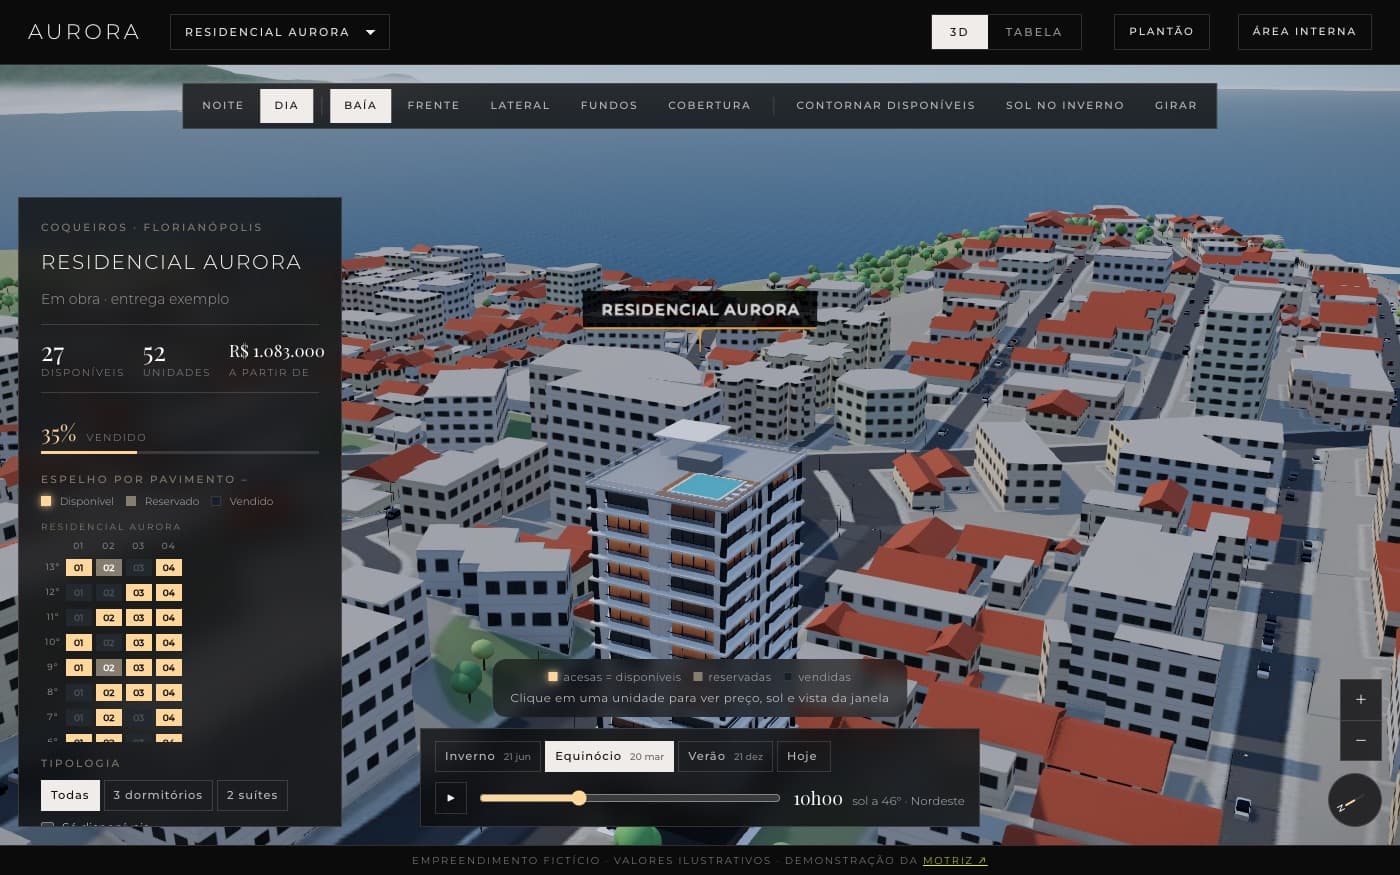Choose Inverno 21 jun sun preset
This screenshot has width=1400, height=875.
488,756
